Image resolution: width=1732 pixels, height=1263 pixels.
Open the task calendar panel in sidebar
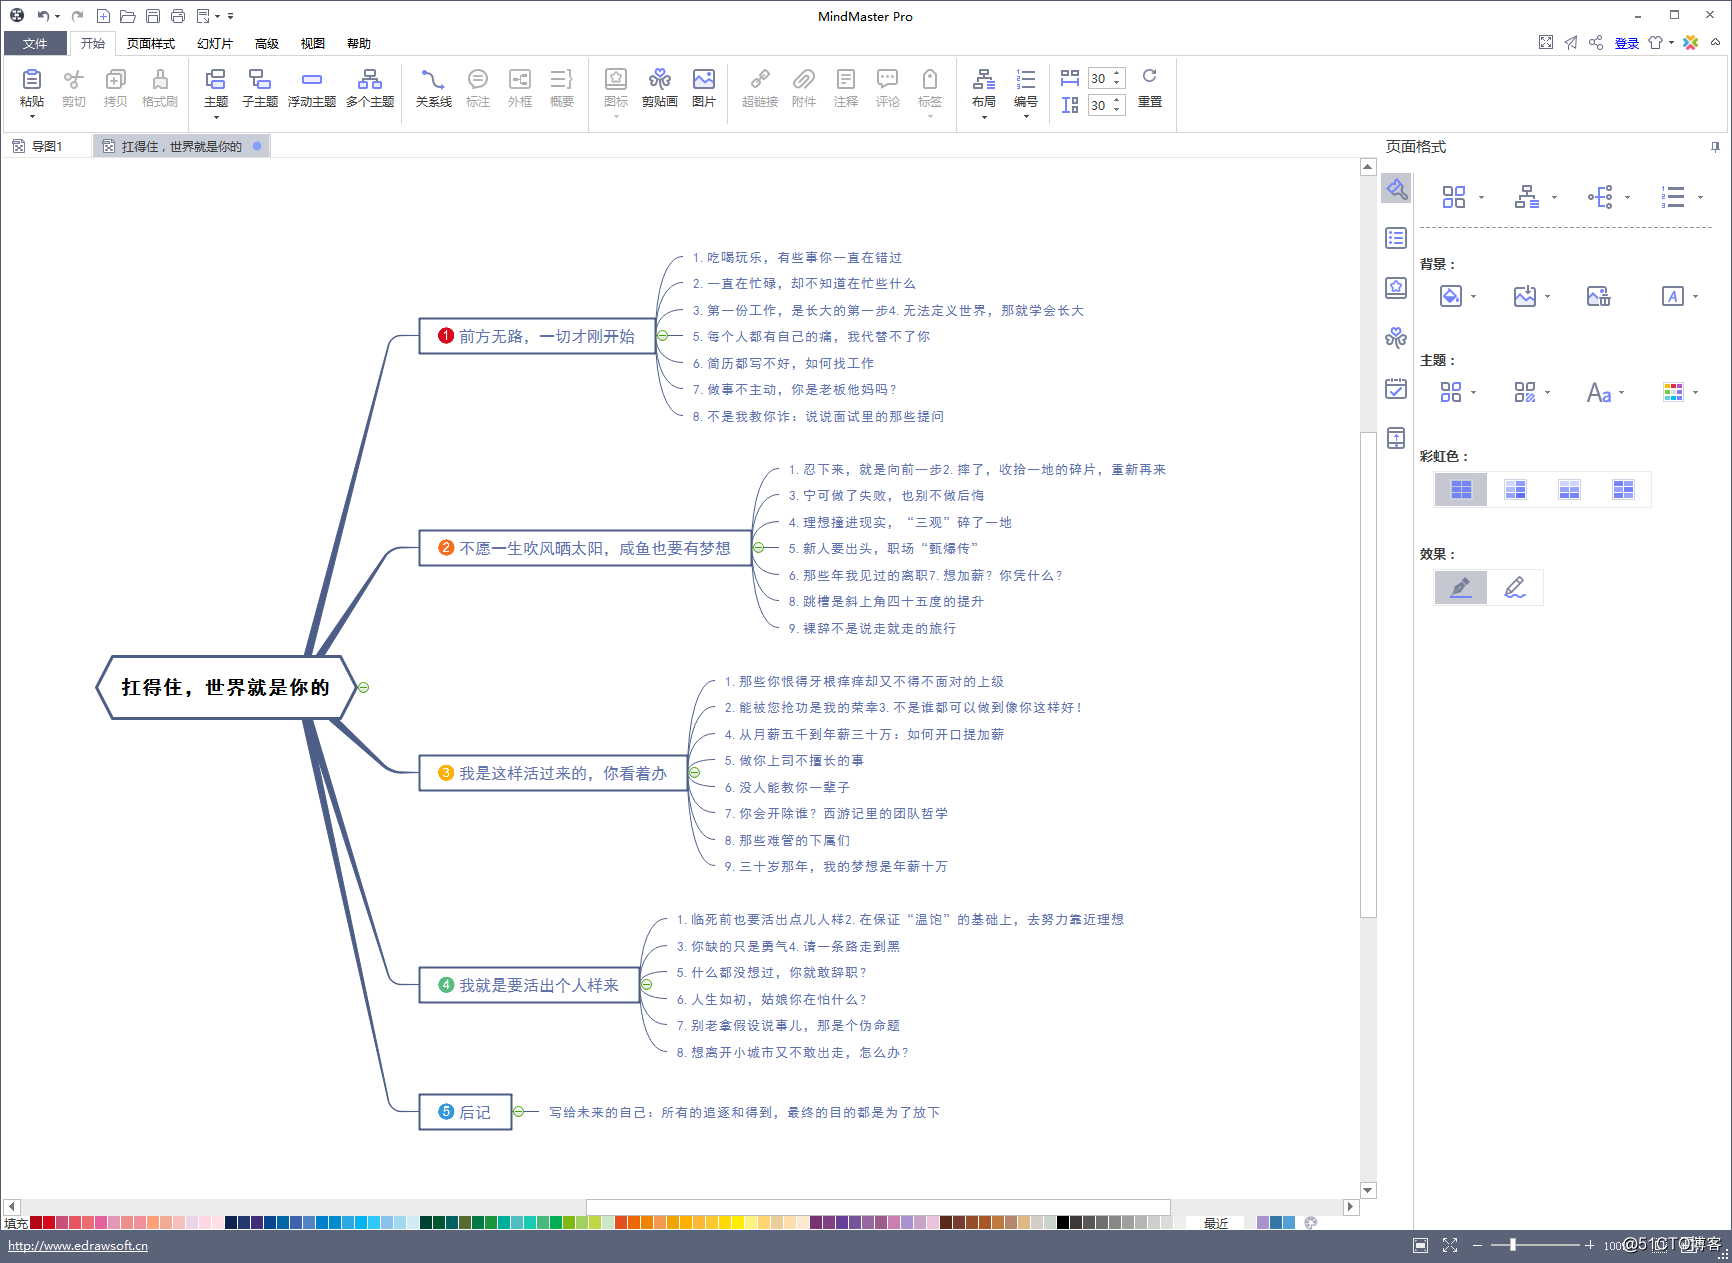click(x=1396, y=388)
